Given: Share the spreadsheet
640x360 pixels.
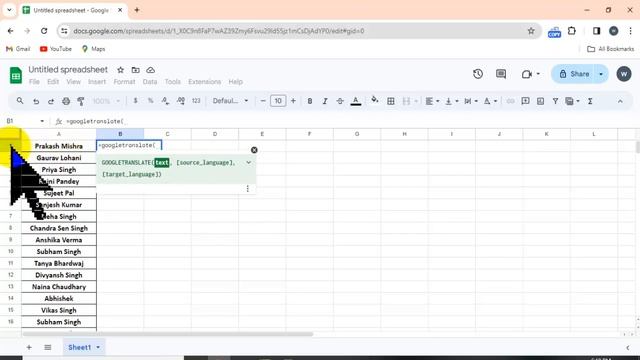Looking at the screenshot, I should click(x=574, y=74).
